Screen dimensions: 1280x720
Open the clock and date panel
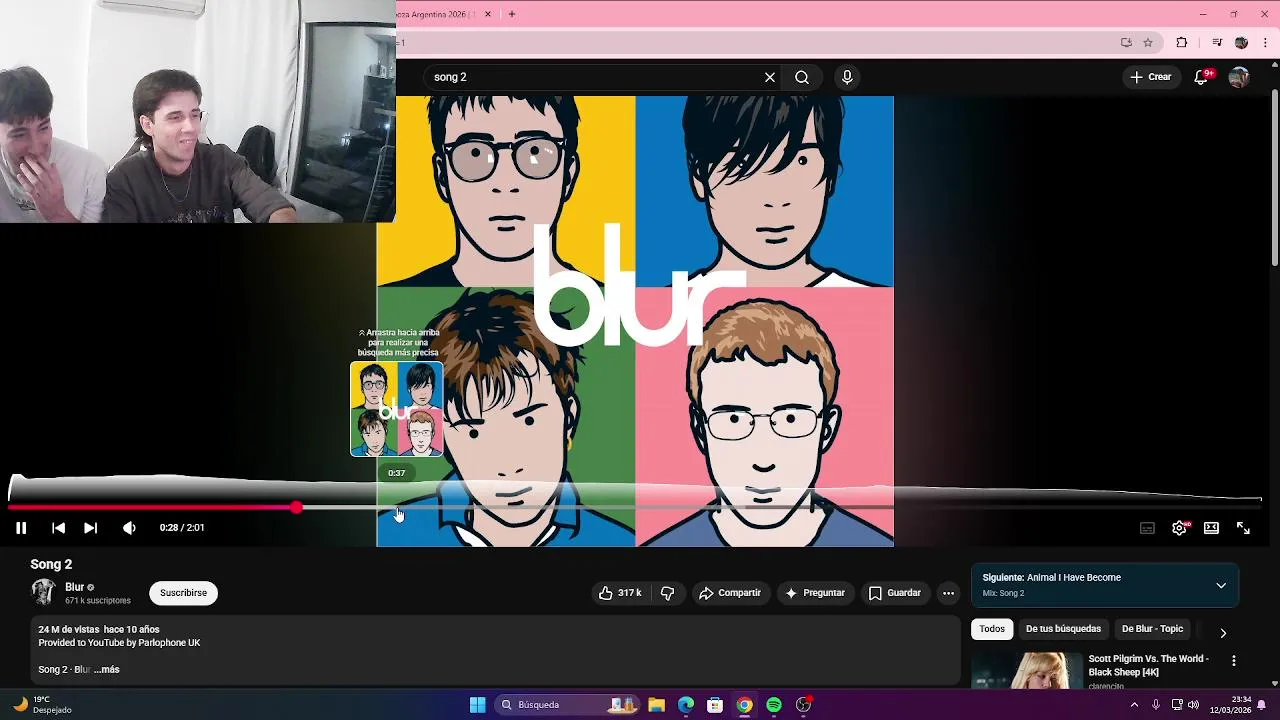pyautogui.click(x=1229, y=705)
